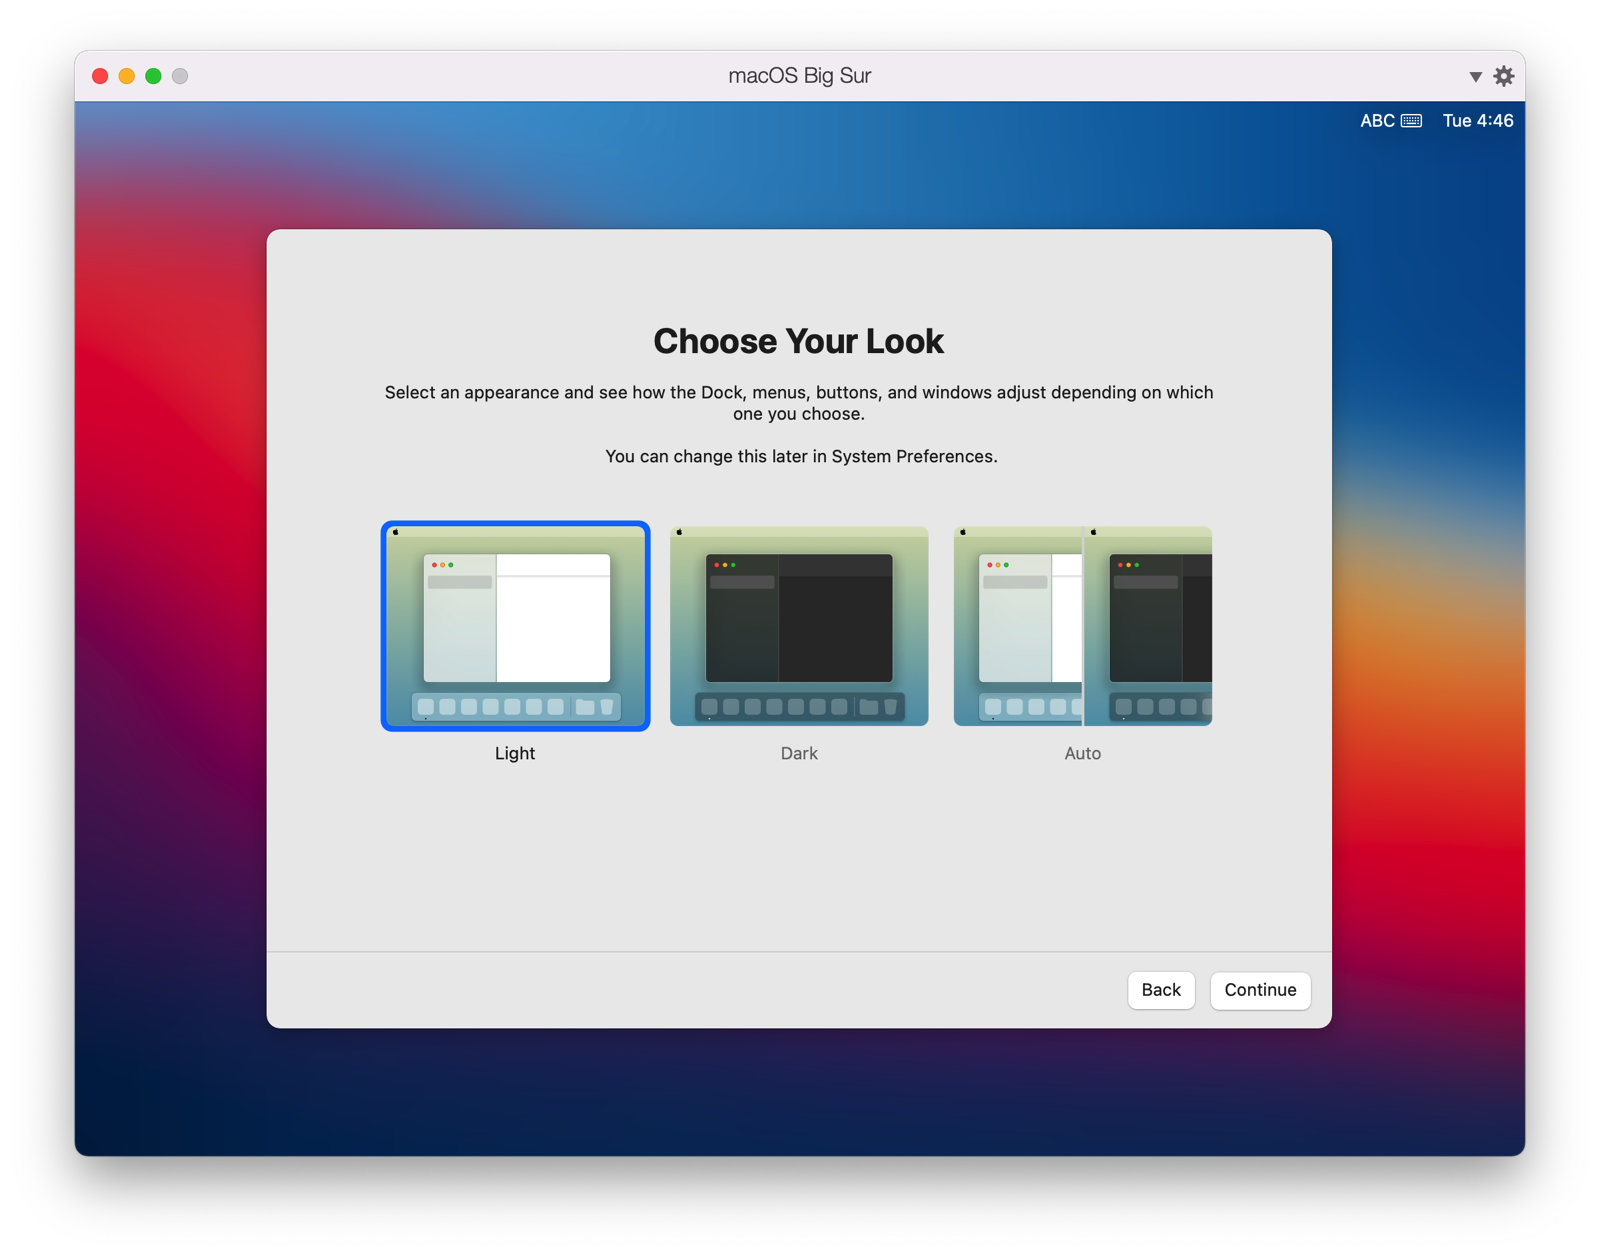The height and width of the screenshot is (1255, 1600).
Task: Click the Continue button
Action: pos(1260,990)
